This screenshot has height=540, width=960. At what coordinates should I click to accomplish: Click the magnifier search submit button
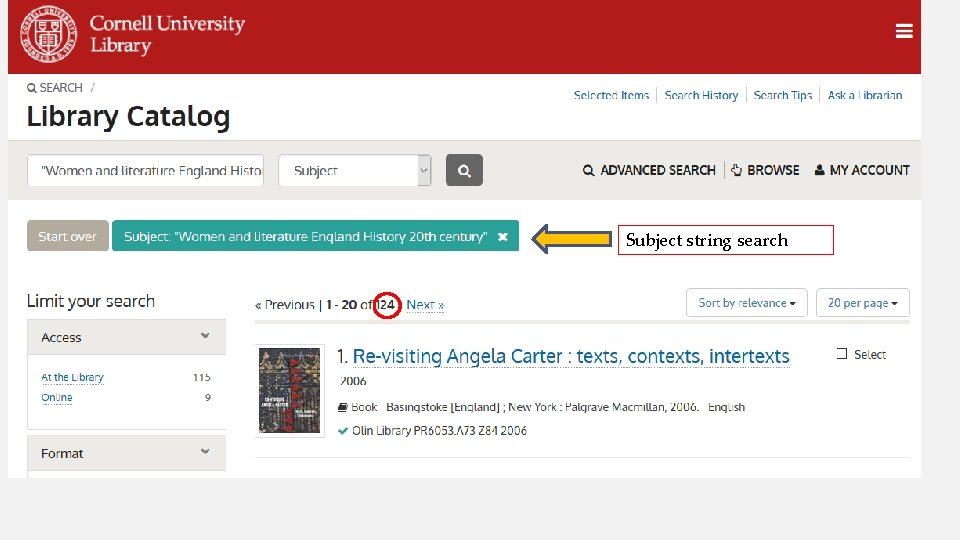tap(464, 170)
